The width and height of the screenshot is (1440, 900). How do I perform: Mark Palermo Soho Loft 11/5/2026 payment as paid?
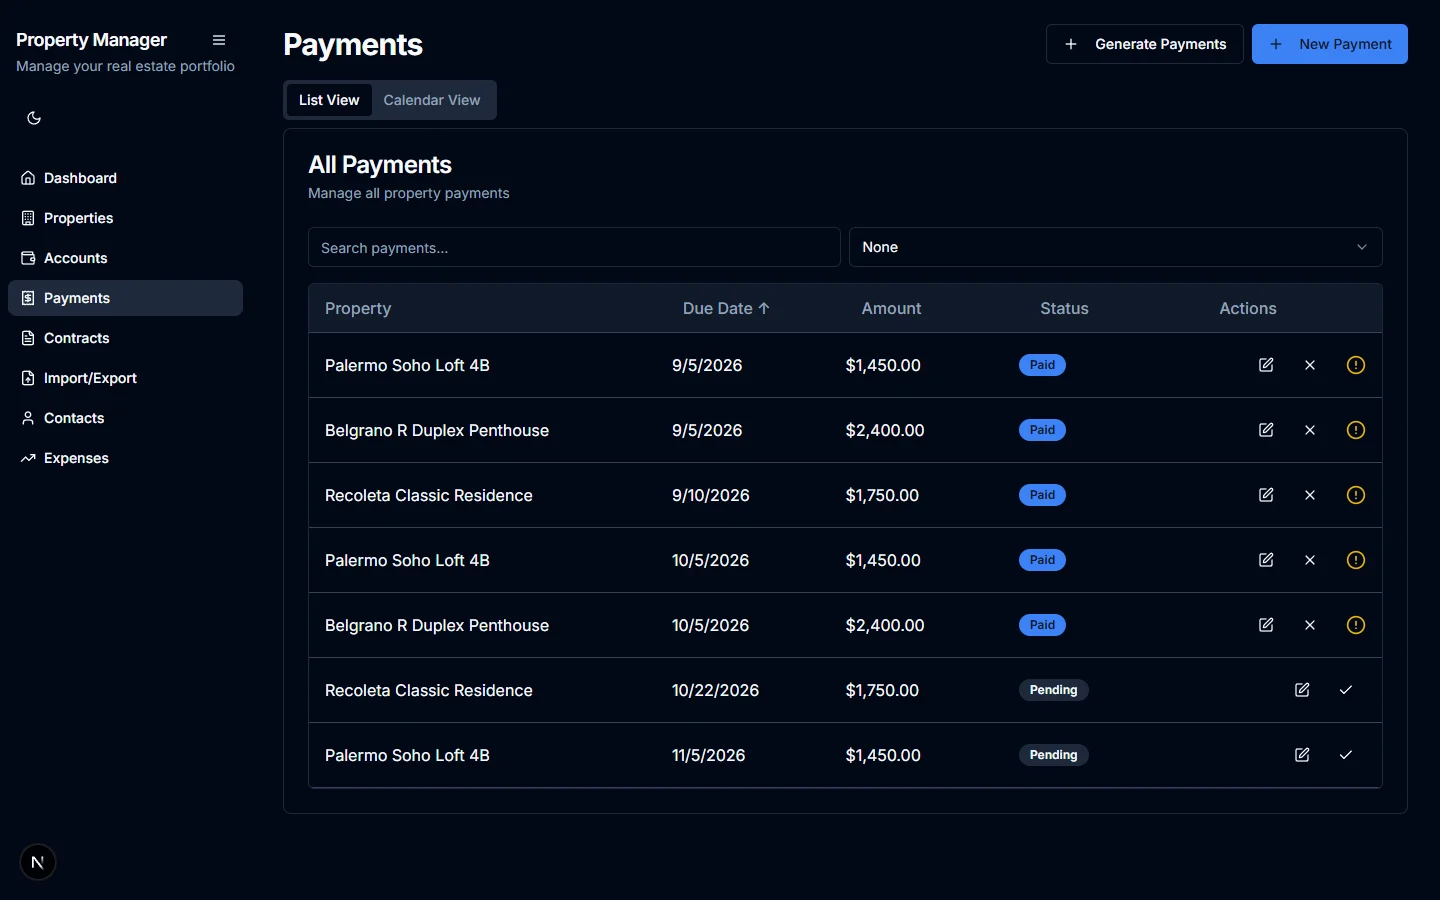(1346, 755)
